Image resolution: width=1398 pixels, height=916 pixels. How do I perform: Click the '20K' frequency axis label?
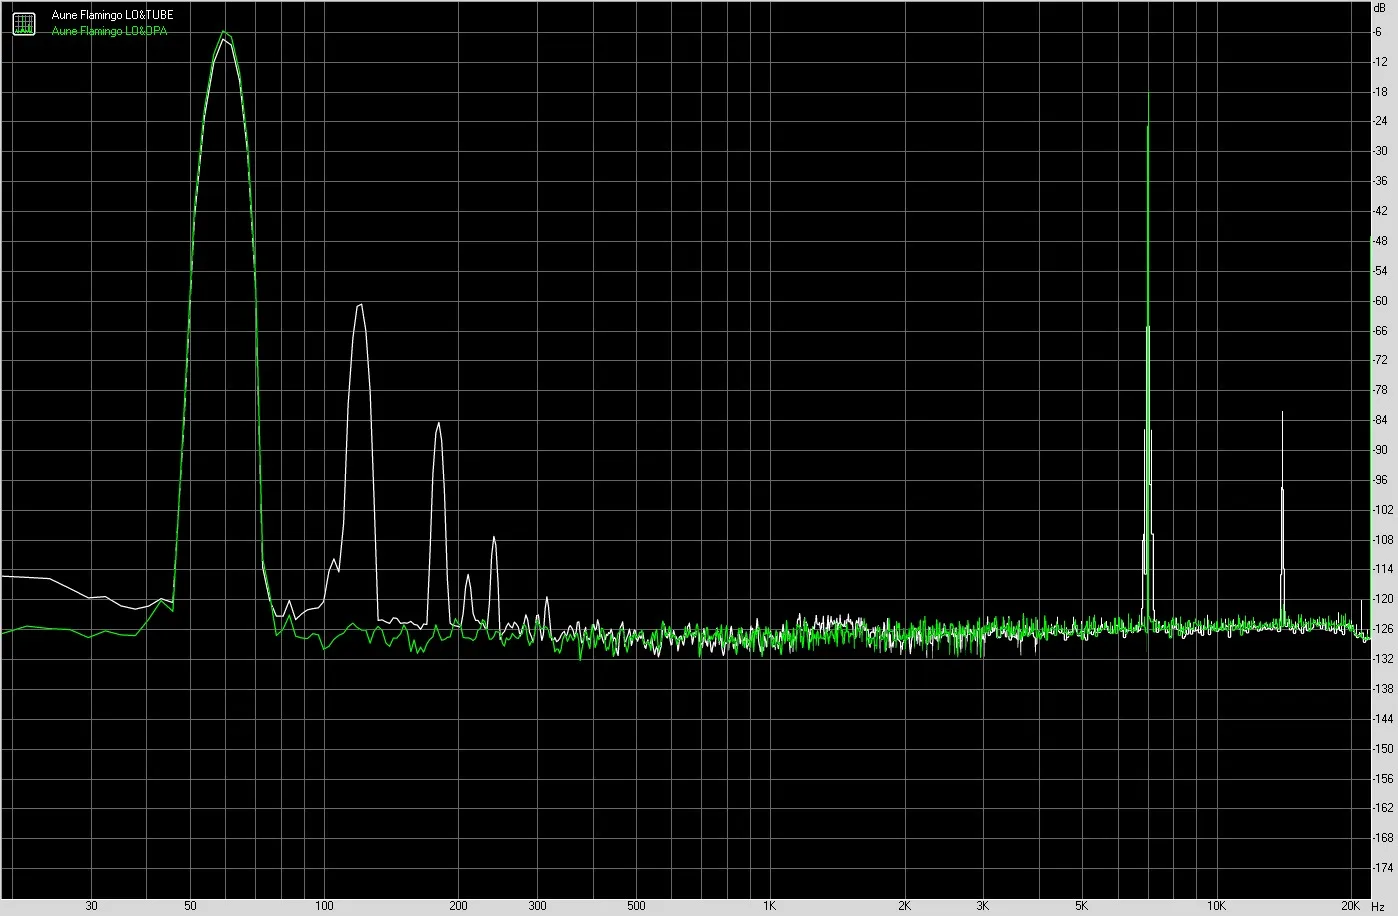click(1350, 906)
